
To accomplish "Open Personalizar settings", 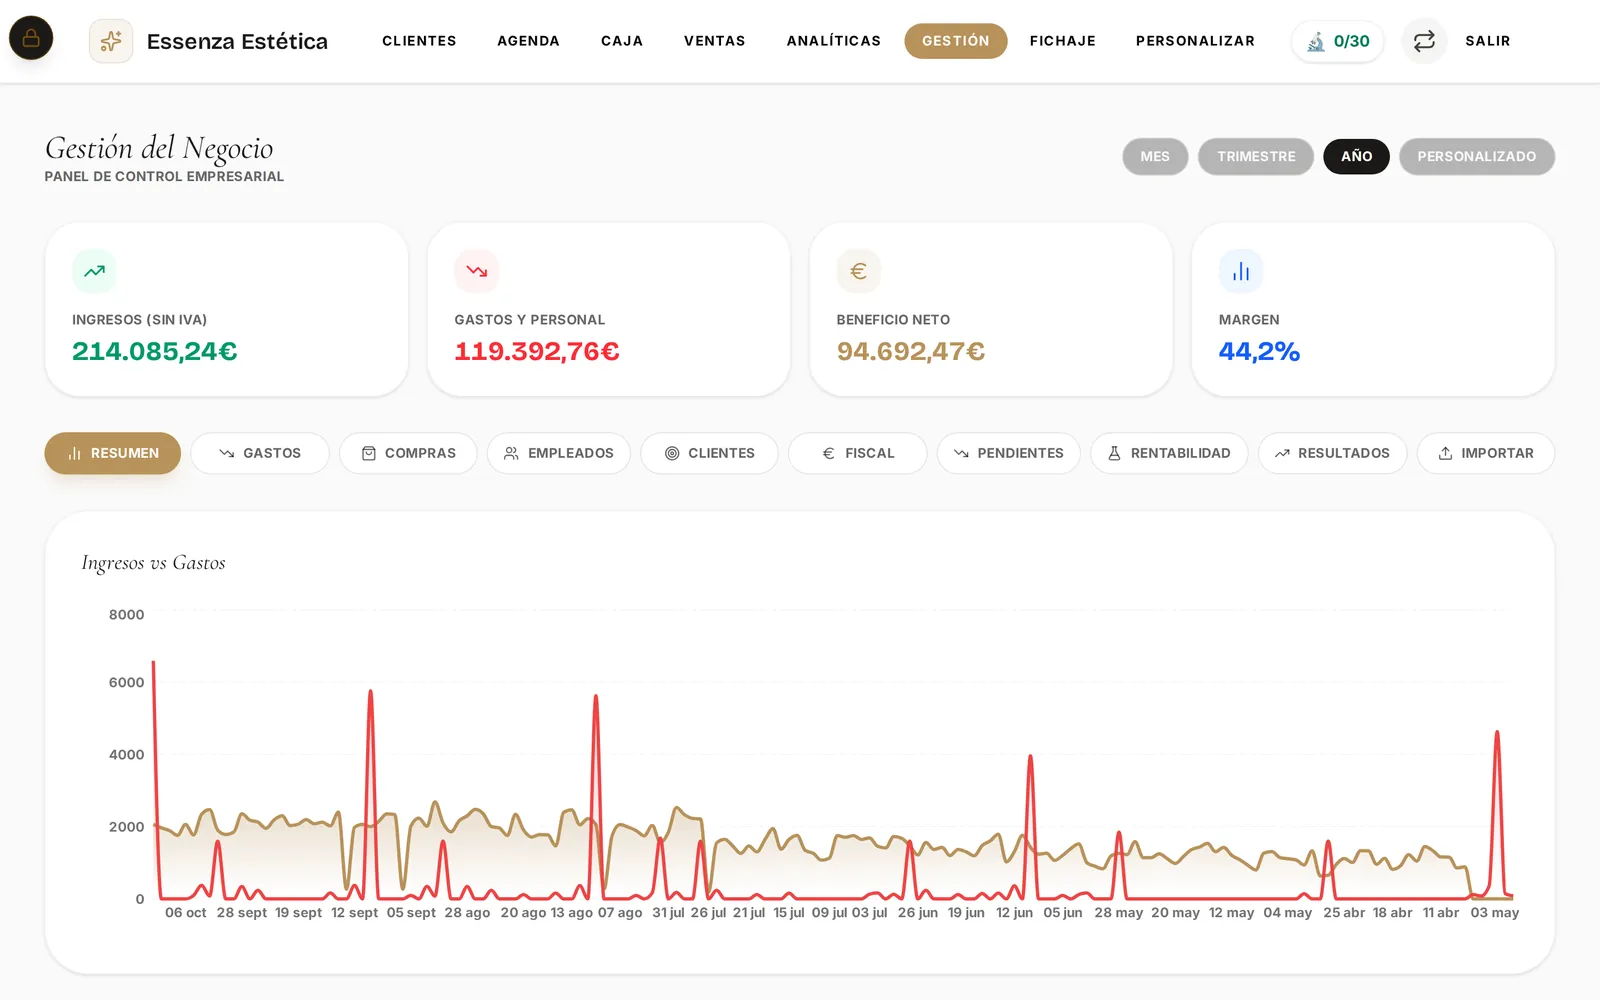I will [x=1195, y=41].
